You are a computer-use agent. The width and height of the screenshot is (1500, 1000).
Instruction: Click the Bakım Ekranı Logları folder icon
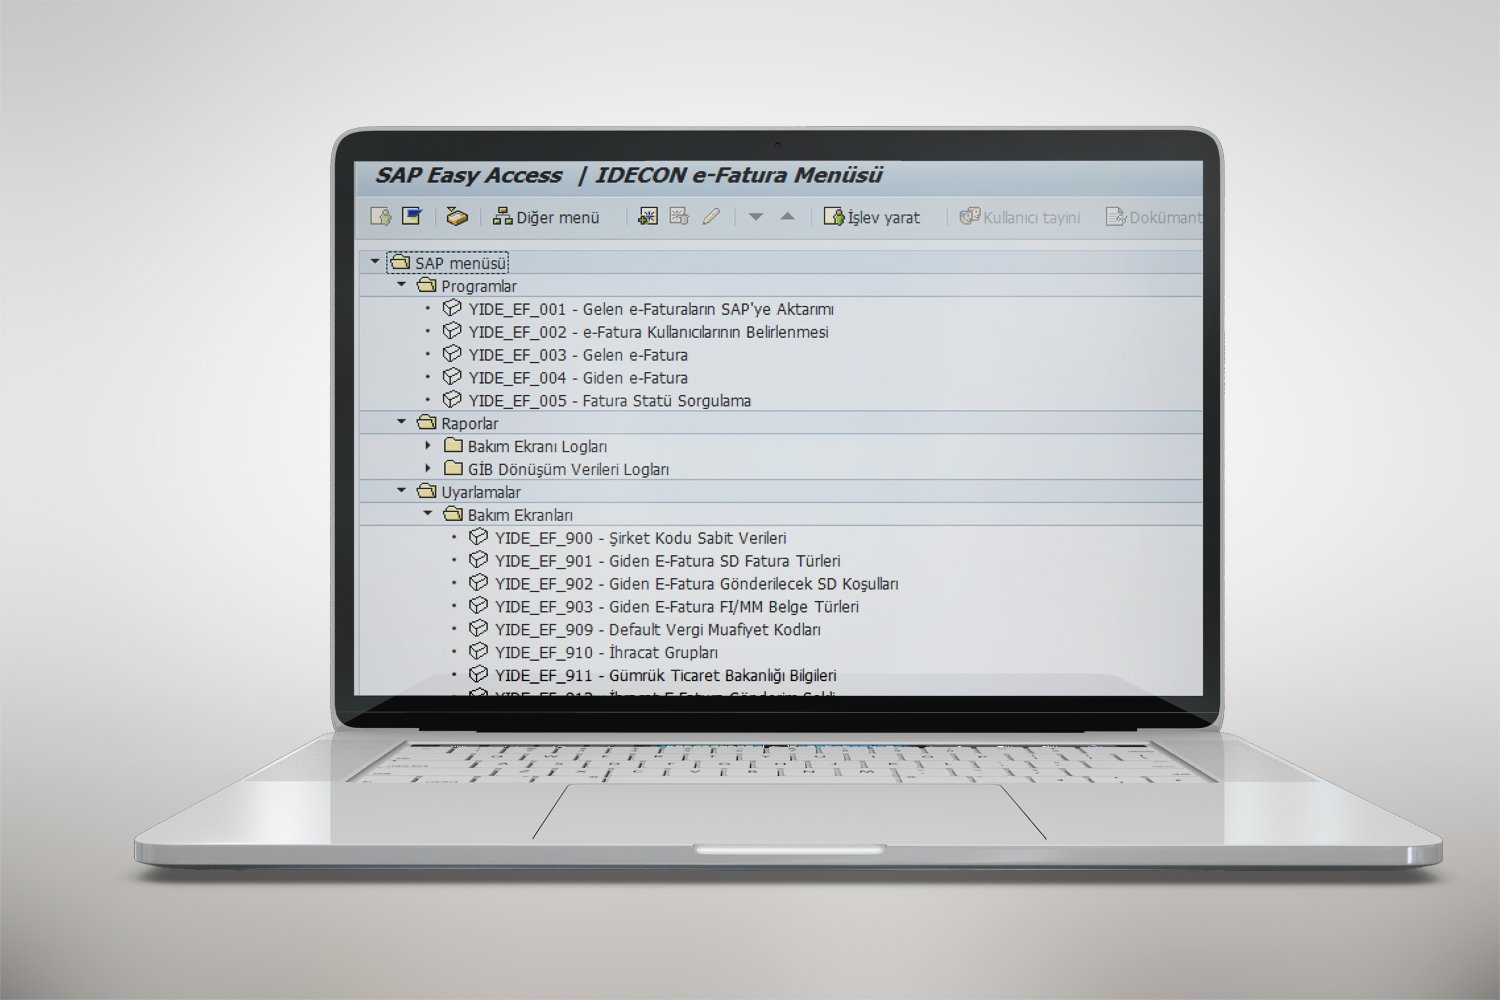453,445
